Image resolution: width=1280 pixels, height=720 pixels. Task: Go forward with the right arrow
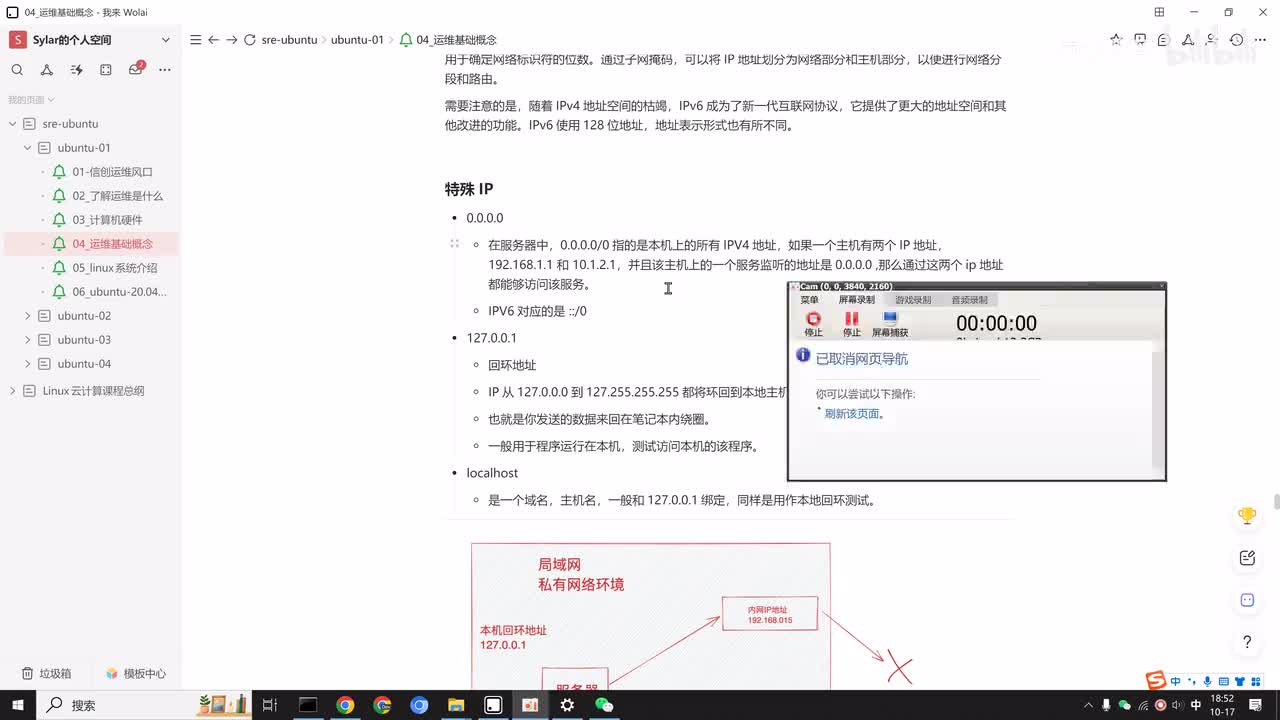coord(232,40)
